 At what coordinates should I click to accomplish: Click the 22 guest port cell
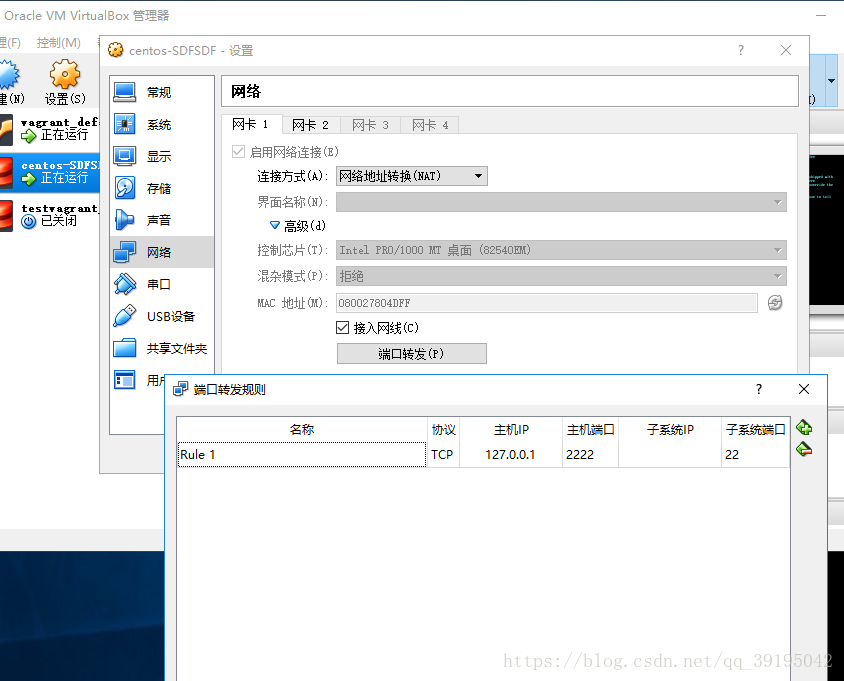pos(755,454)
